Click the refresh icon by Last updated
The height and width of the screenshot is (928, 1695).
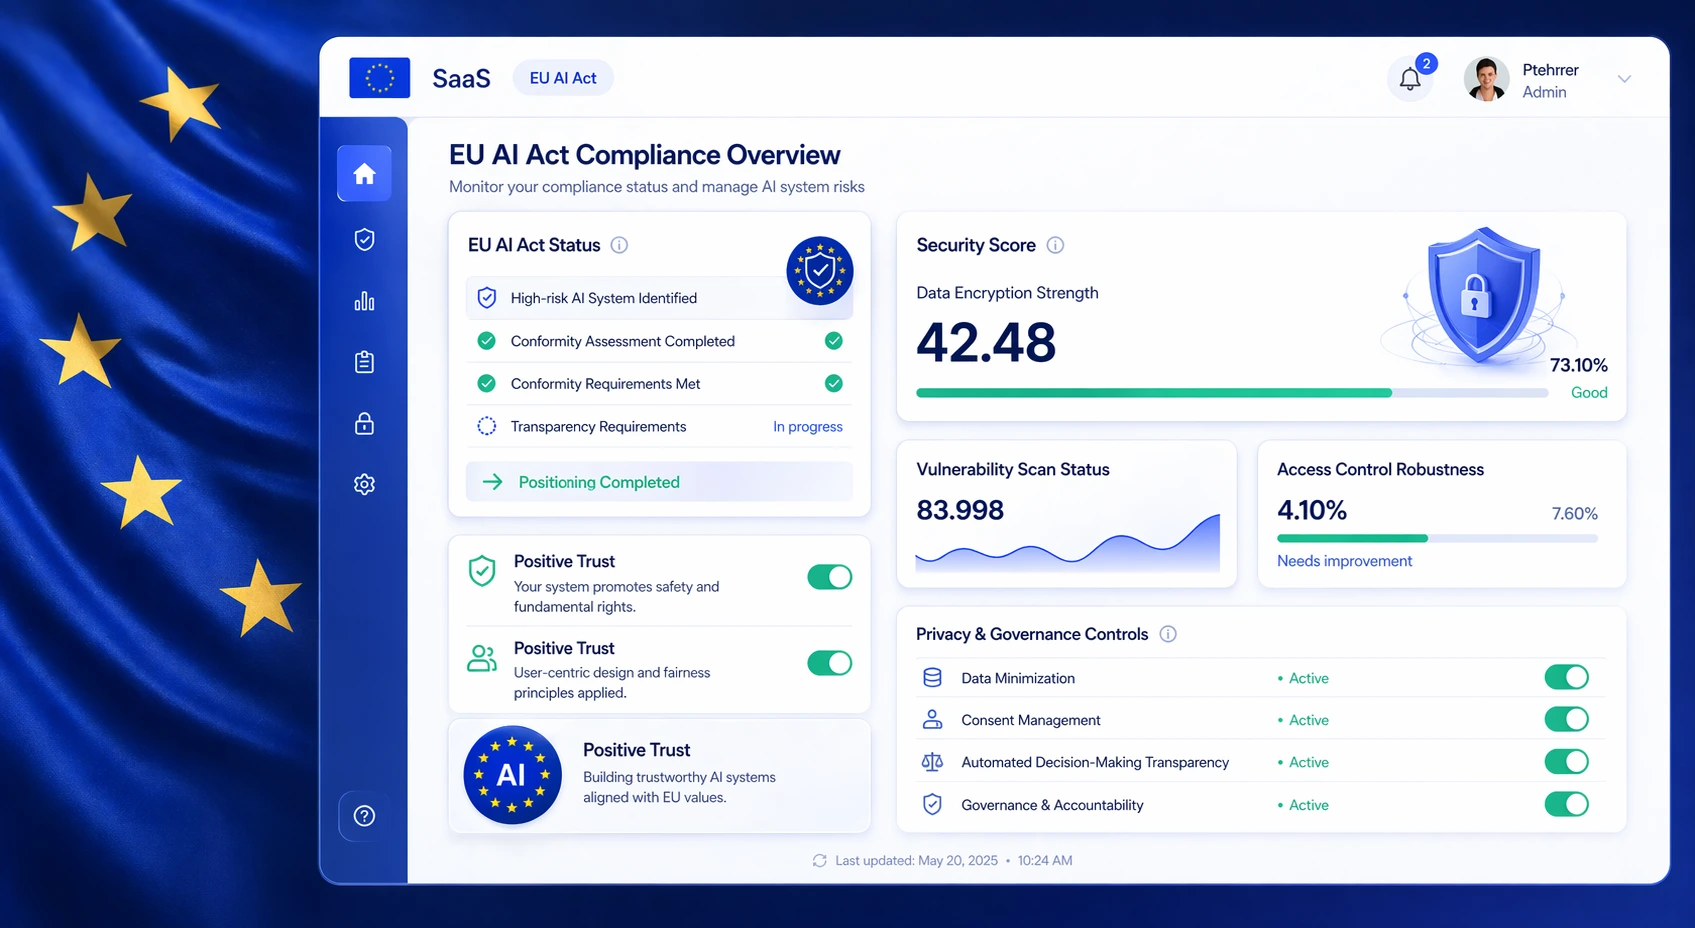(820, 860)
